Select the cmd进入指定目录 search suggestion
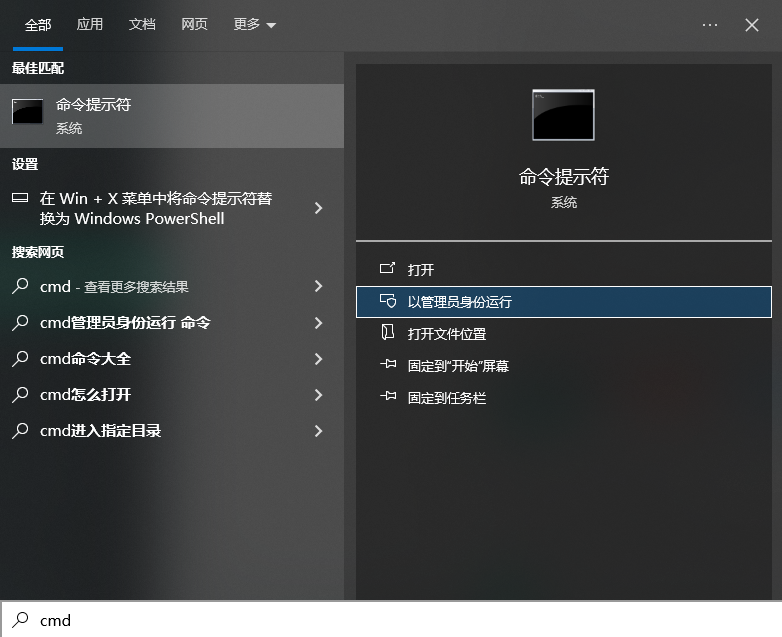Viewport: 782px width, 637px height. [x=100, y=431]
